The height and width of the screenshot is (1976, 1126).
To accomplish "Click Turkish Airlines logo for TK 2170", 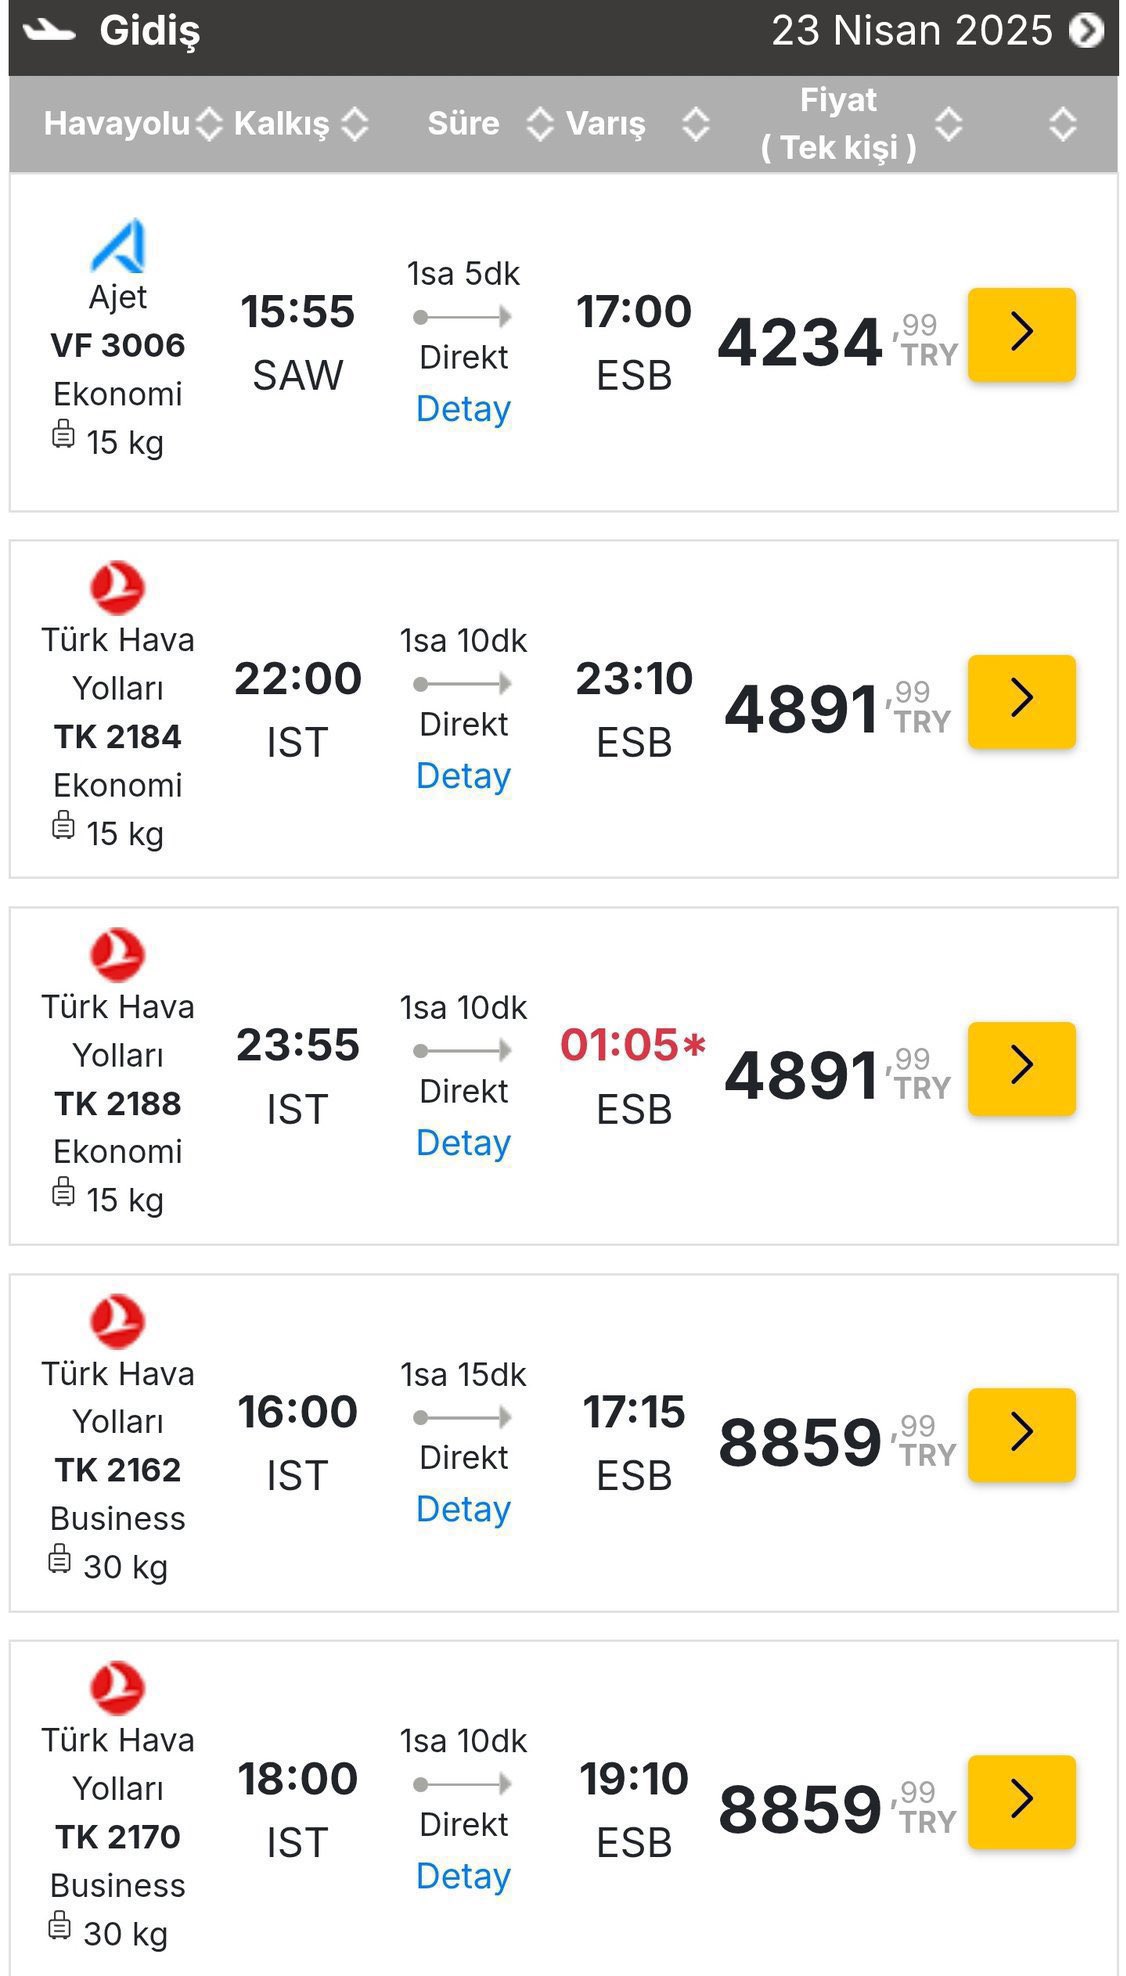I will coord(117,1687).
